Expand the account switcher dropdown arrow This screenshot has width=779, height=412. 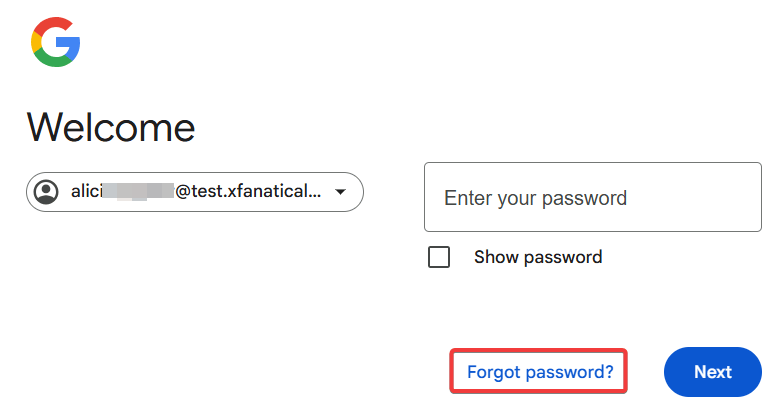(x=340, y=192)
